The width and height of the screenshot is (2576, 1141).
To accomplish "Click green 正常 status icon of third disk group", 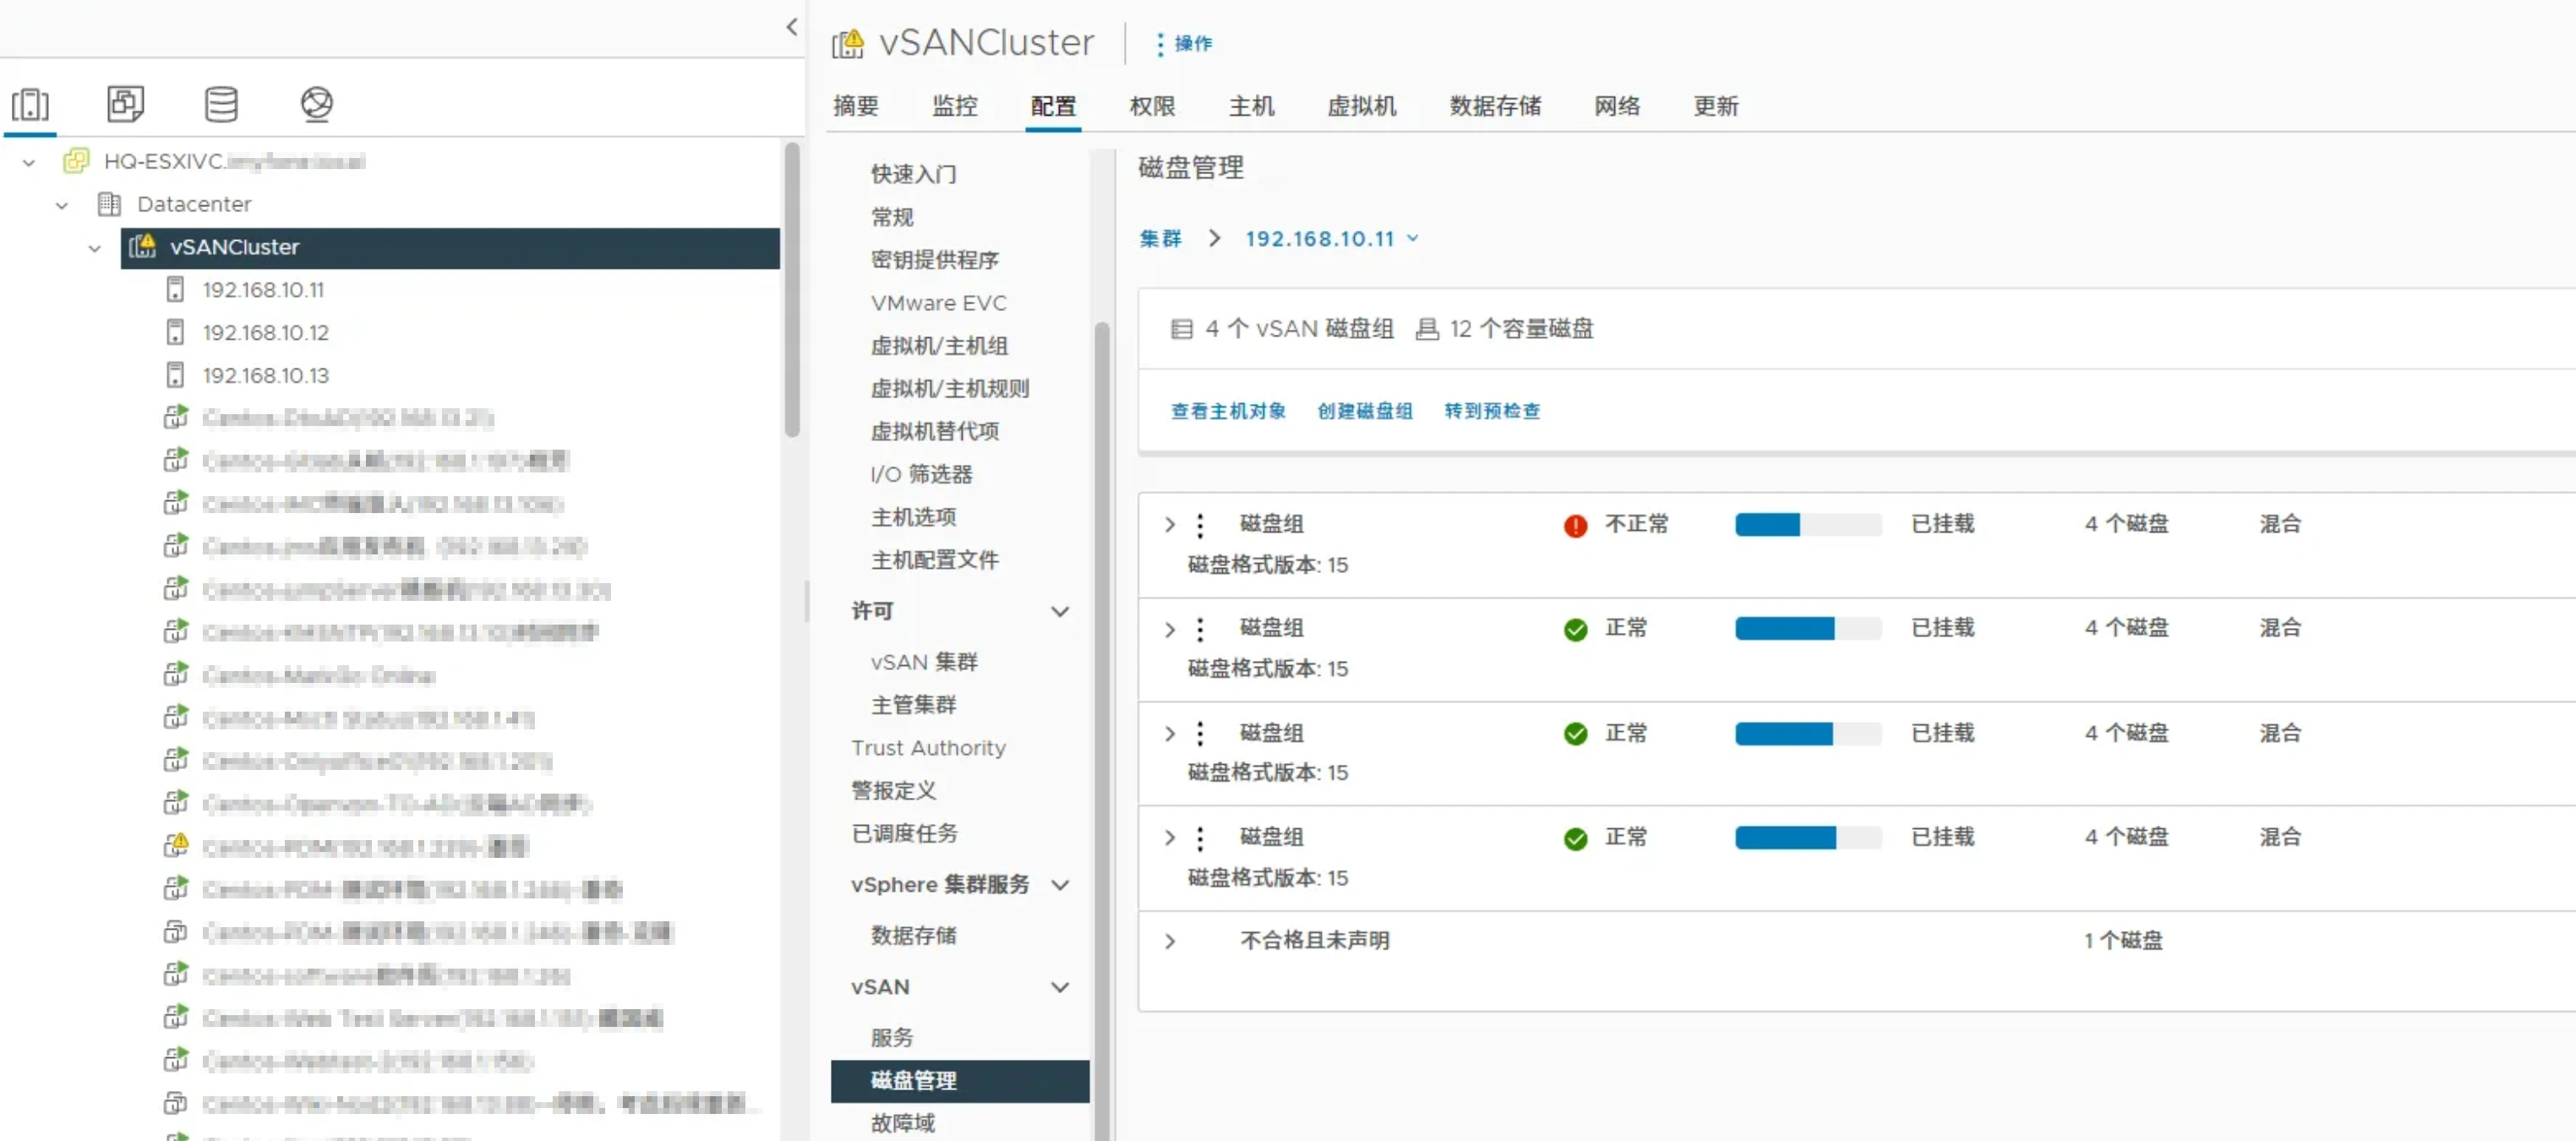I will [1575, 734].
